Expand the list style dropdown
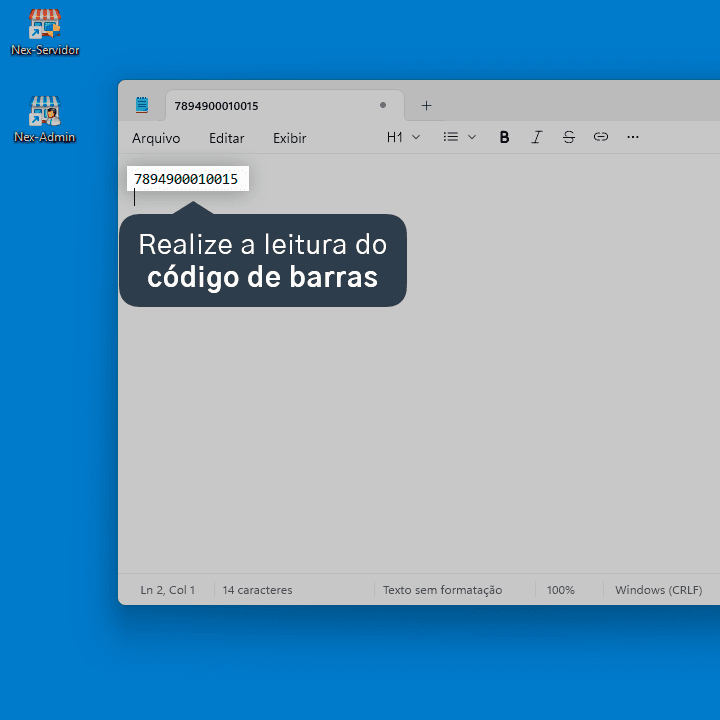Image resolution: width=720 pixels, height=720 pixels. point(460,137)
